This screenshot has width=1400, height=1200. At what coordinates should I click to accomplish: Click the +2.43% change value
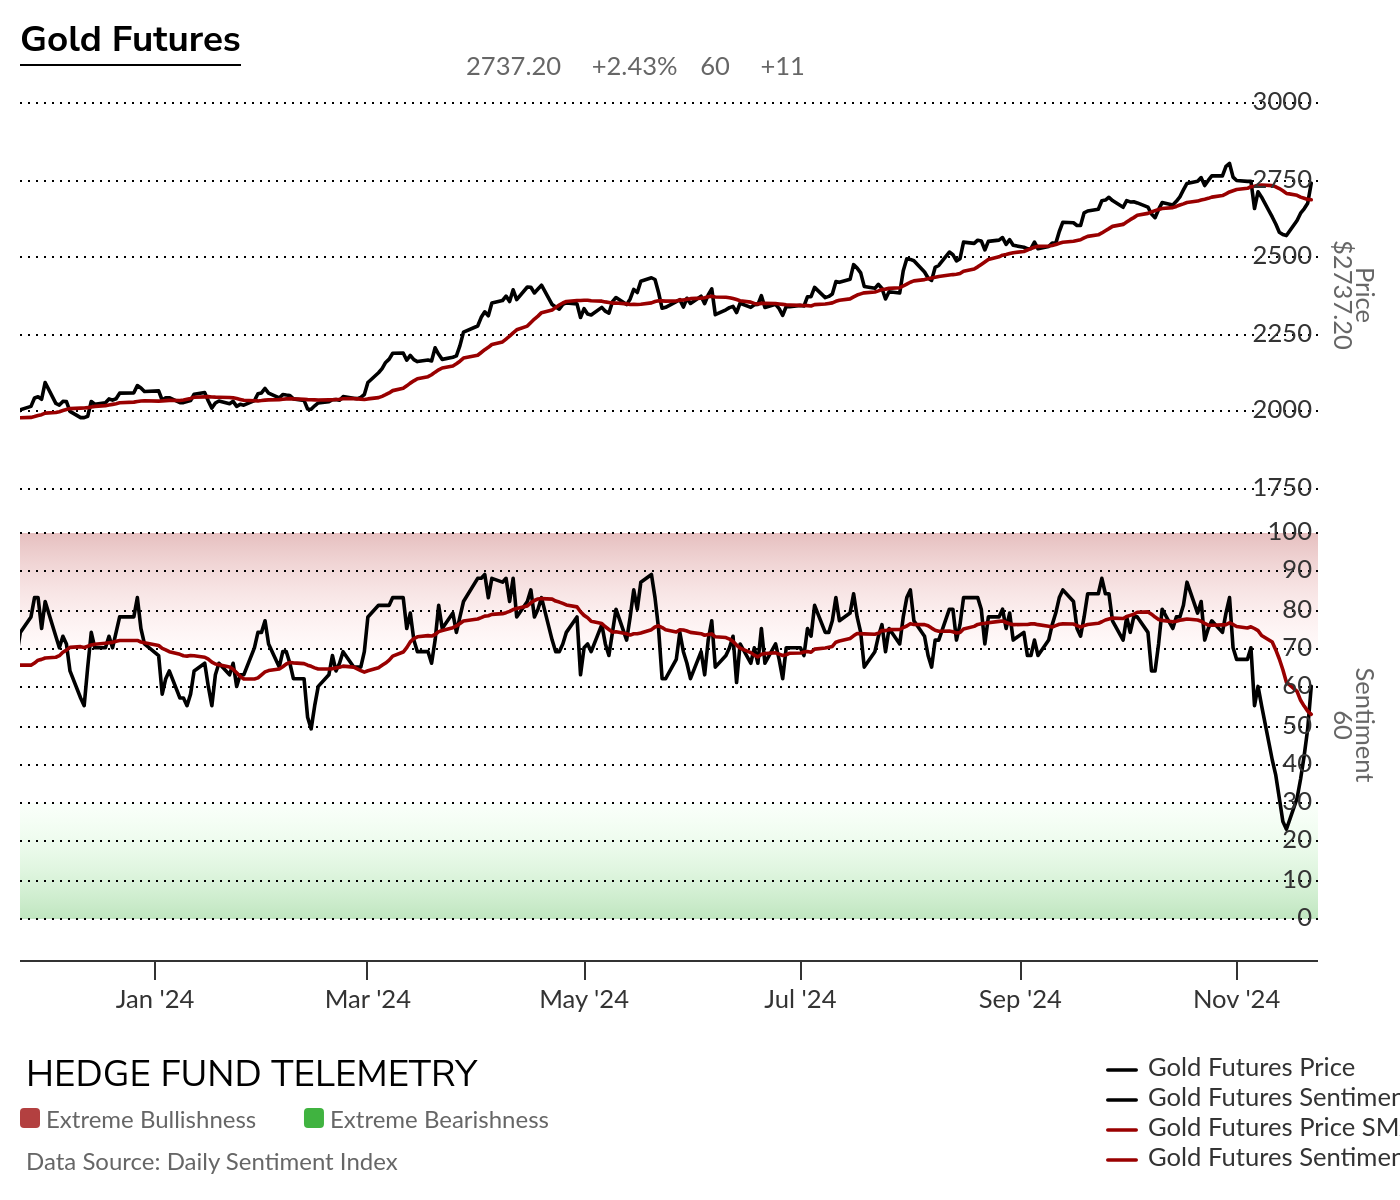coord(634,67)
